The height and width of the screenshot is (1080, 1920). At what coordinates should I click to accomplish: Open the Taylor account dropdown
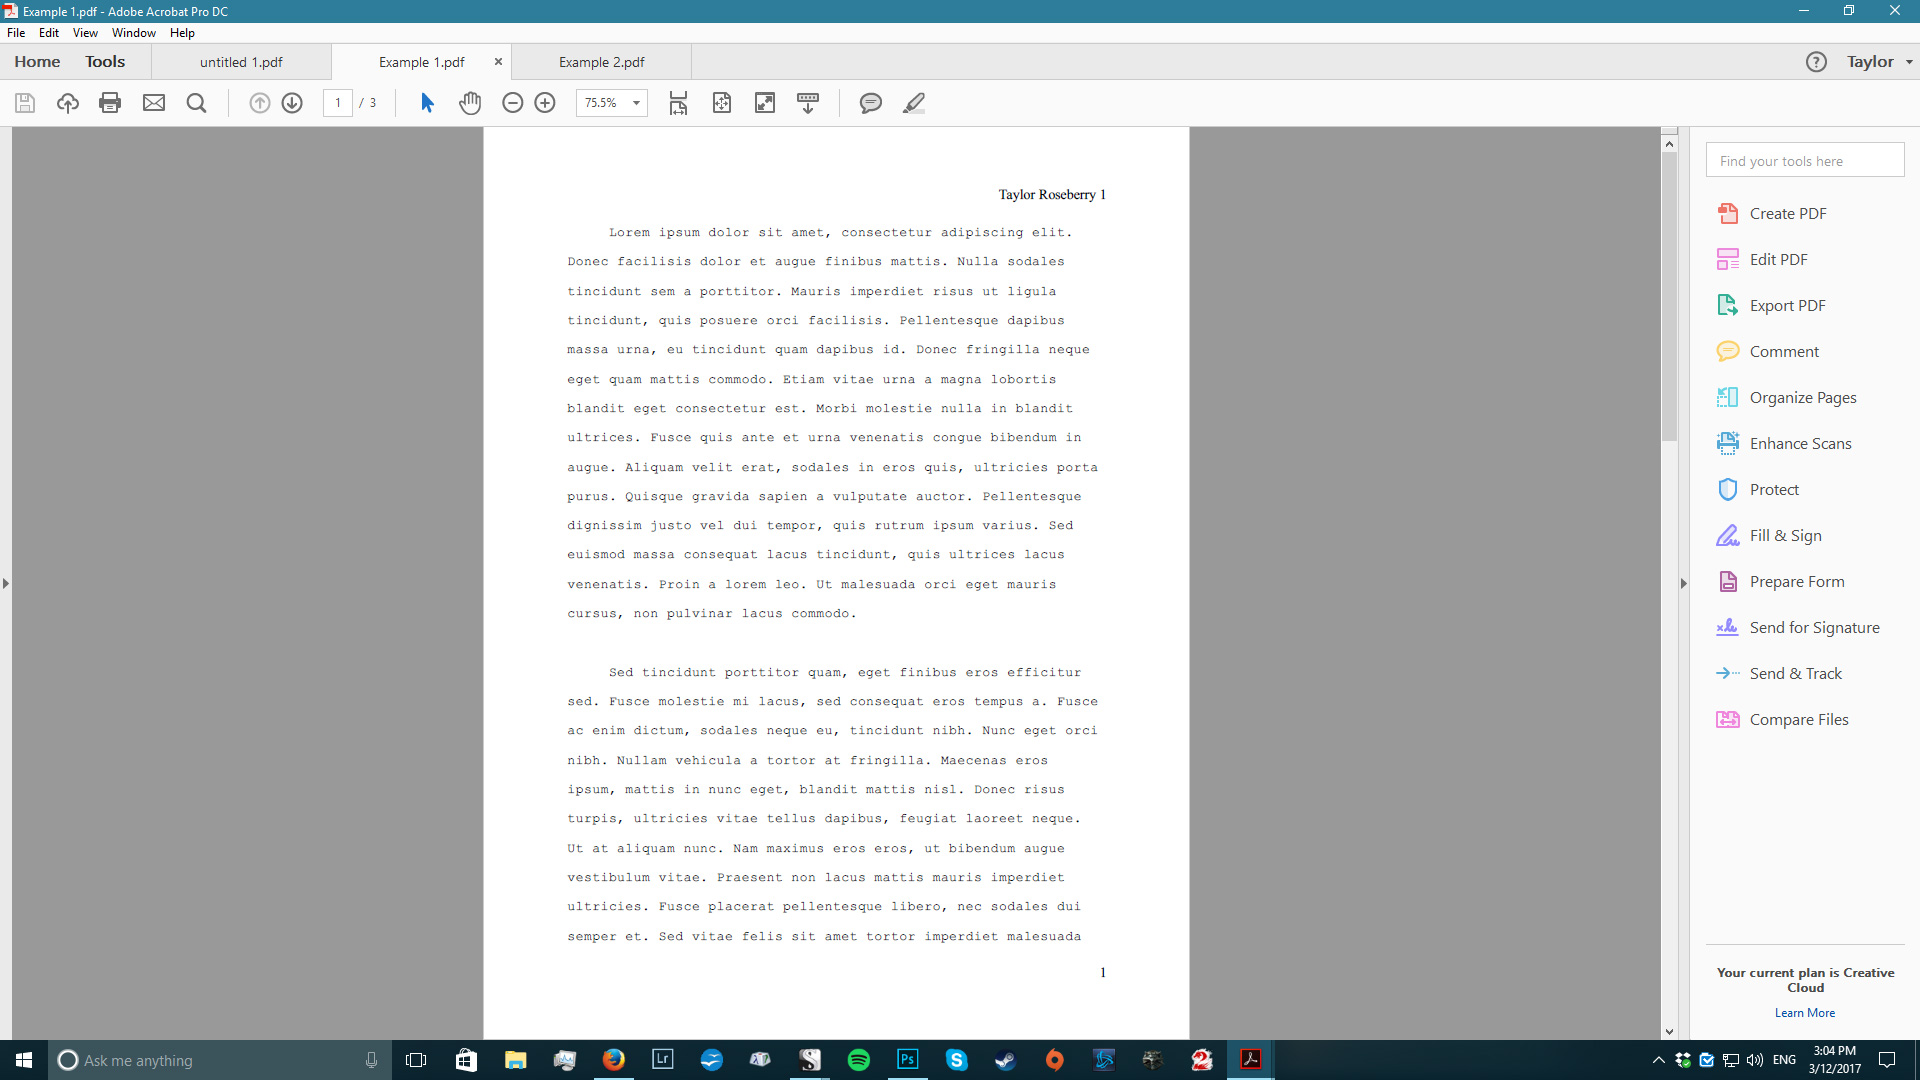click(x=1880, y=62)
